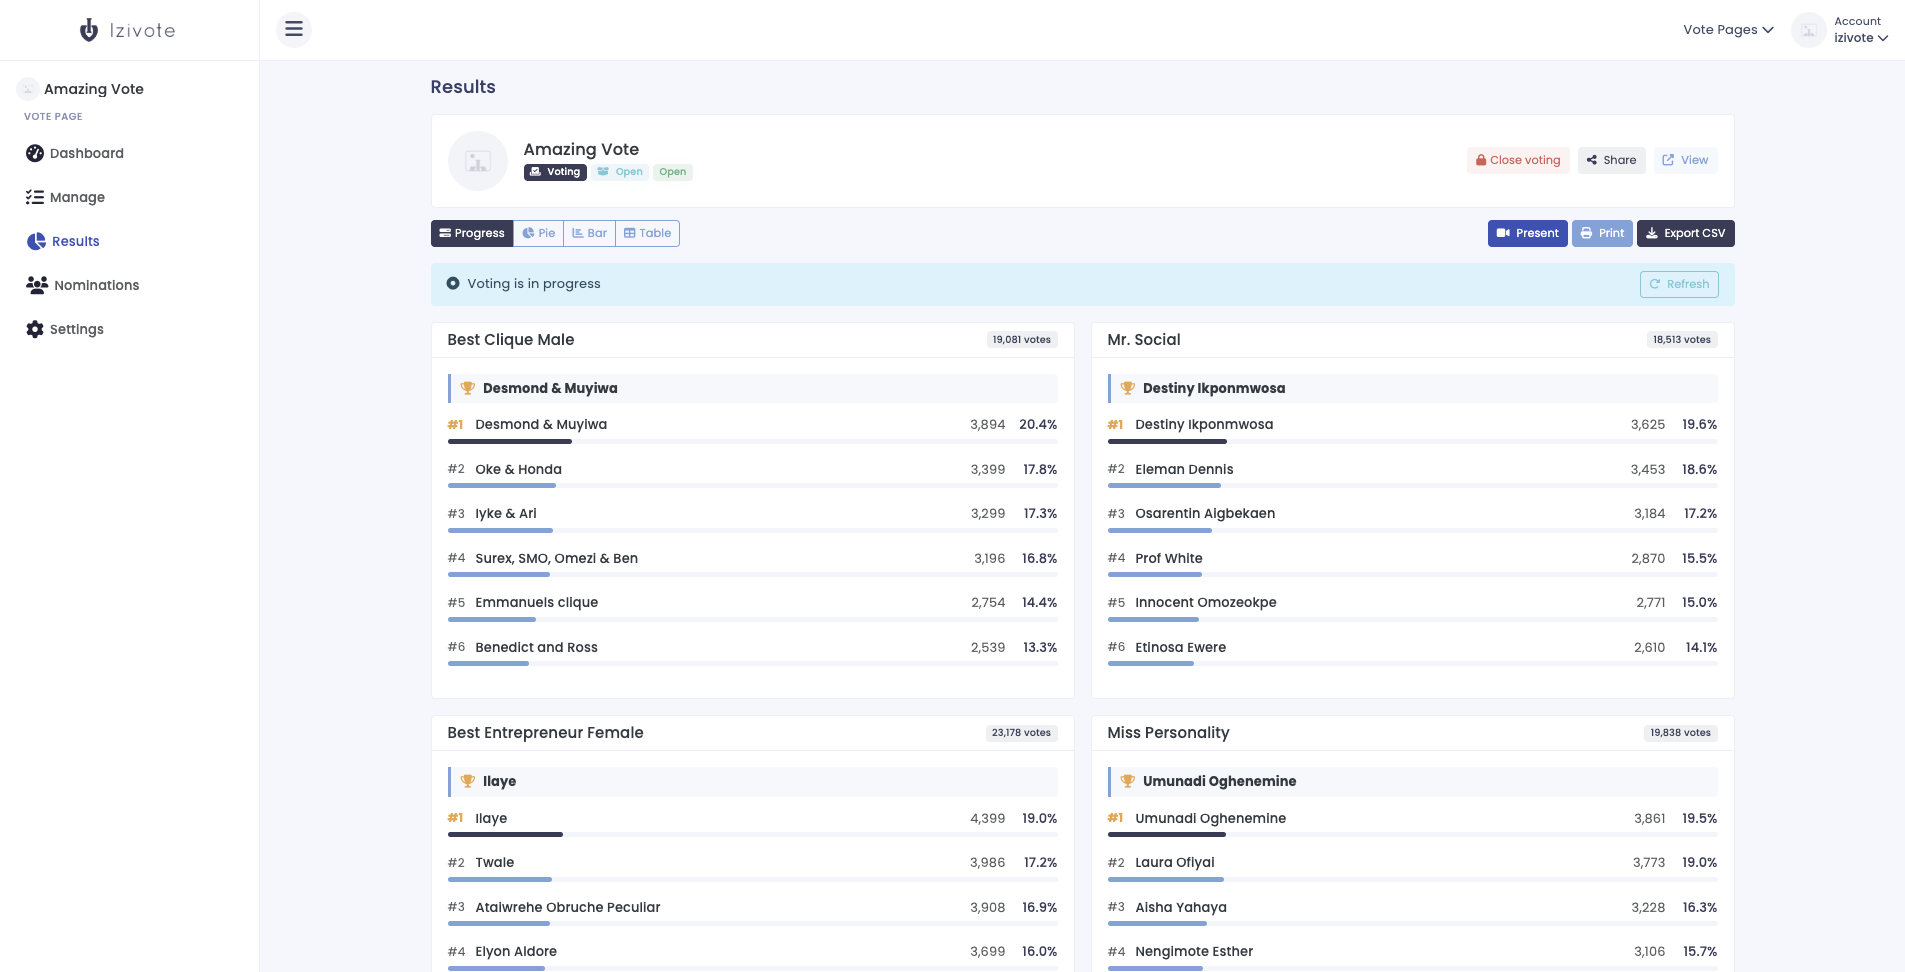The height and width of the screenshot is (972, 1905).
Task: Go to Manage in the sidebar
Action: [x=66, y=197]
